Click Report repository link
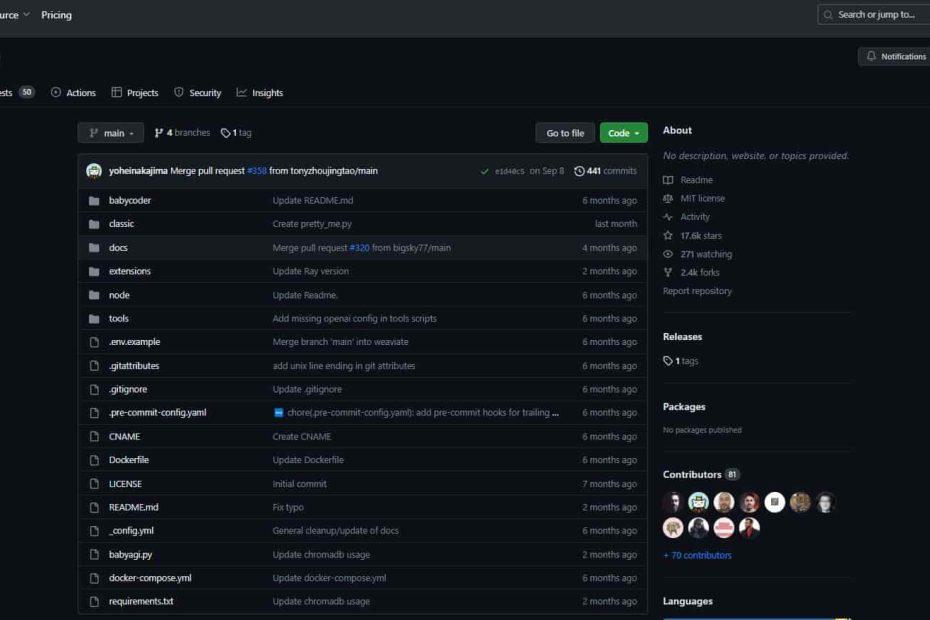 pos(697,291)
